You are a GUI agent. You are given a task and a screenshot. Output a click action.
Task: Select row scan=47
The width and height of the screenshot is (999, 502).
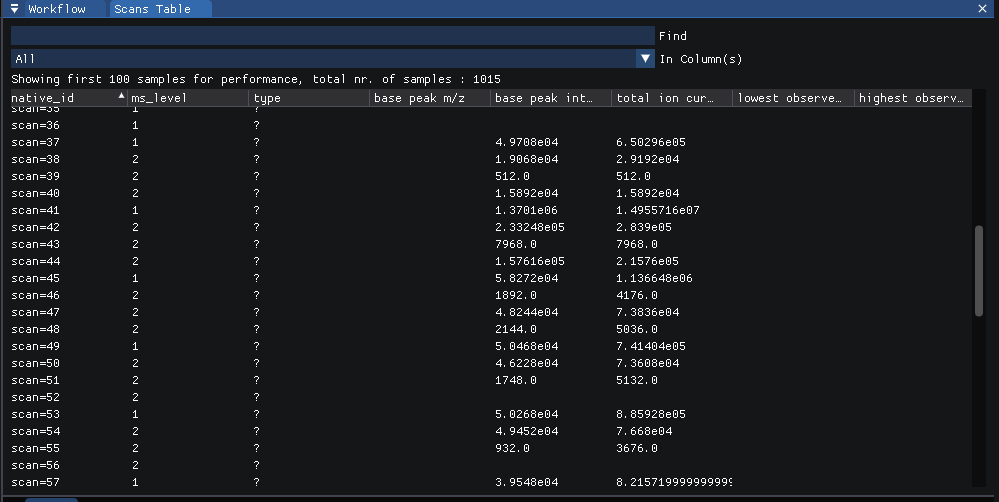(x=491, y=312)
